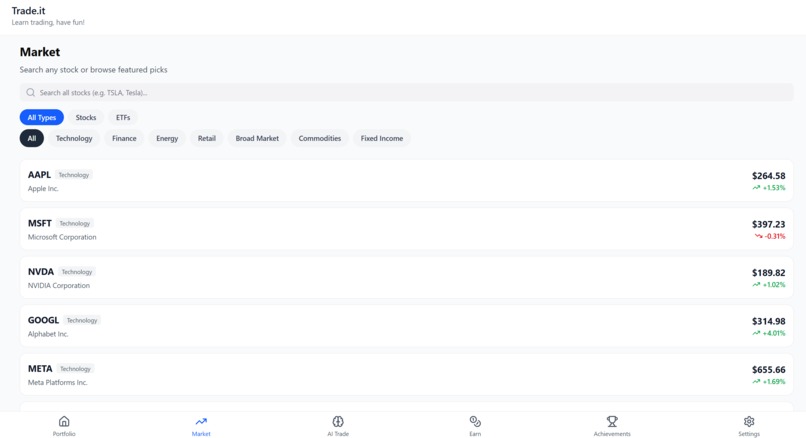Open the Earn coins icon
Viewport: 806px width, 438px height.
coord(475,422)
